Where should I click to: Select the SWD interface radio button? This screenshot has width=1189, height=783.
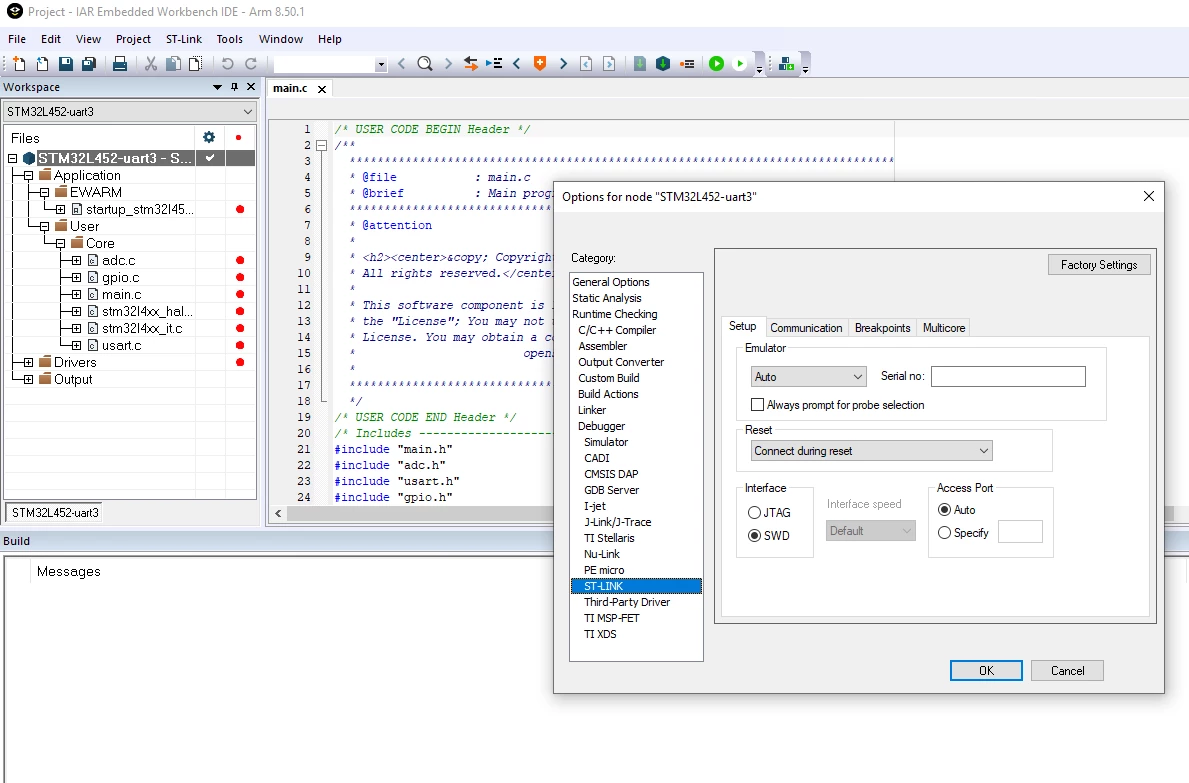click(754, 535)
